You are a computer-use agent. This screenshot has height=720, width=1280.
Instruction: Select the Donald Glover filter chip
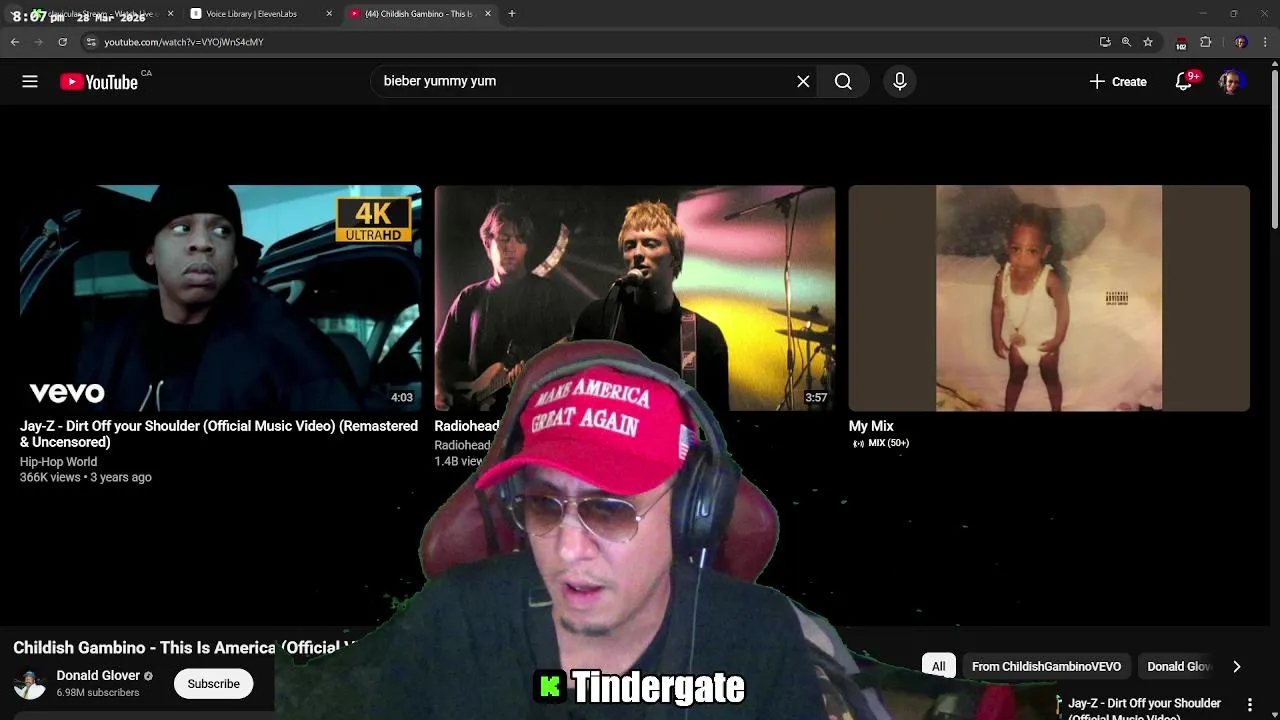tap(1178, 667)
